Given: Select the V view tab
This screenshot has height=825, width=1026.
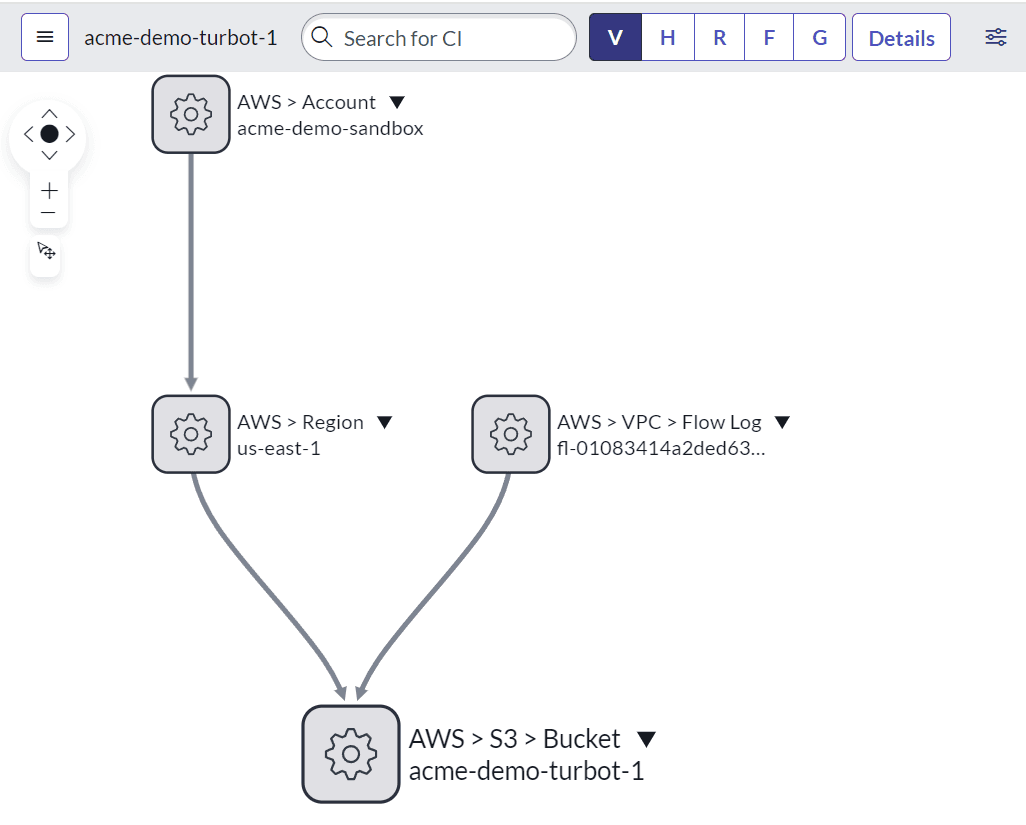Looking at the screenshot, I should [614, 37].
